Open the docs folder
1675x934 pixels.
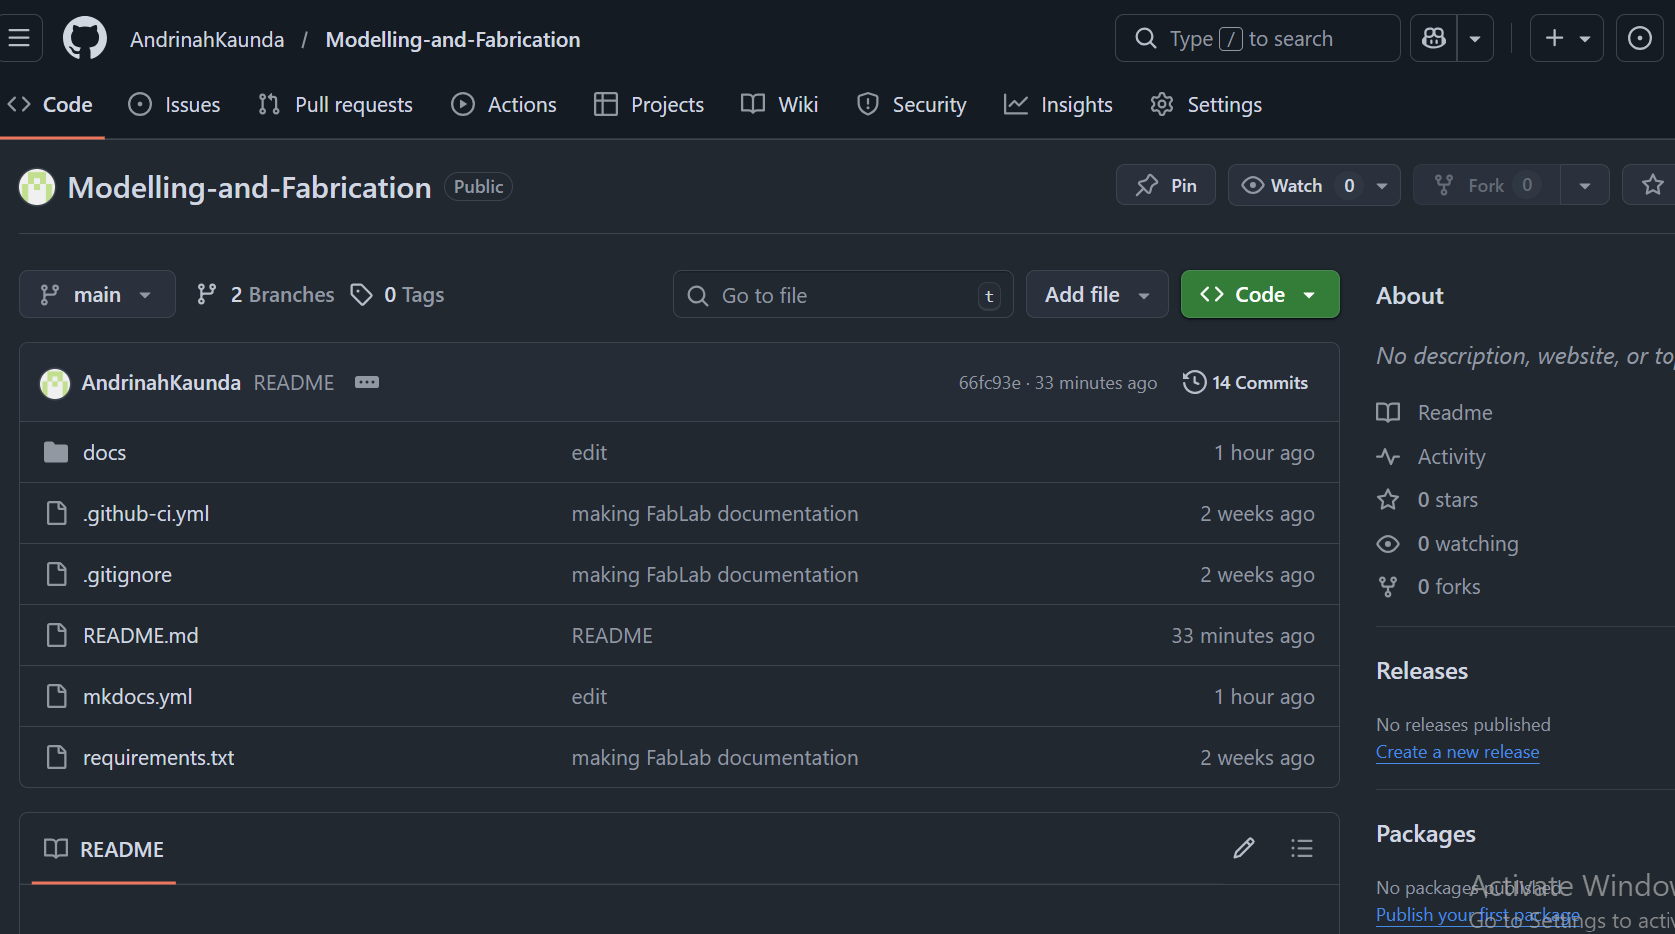(104, 453)
